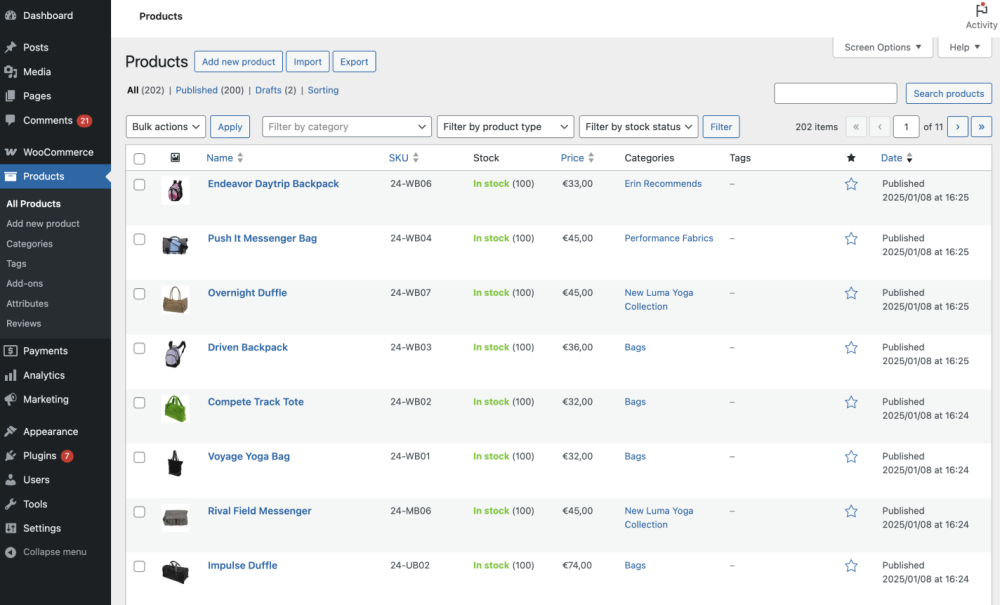Sort products by Name column
This screenshot has width=1000, height=605.
coord(224,157)
